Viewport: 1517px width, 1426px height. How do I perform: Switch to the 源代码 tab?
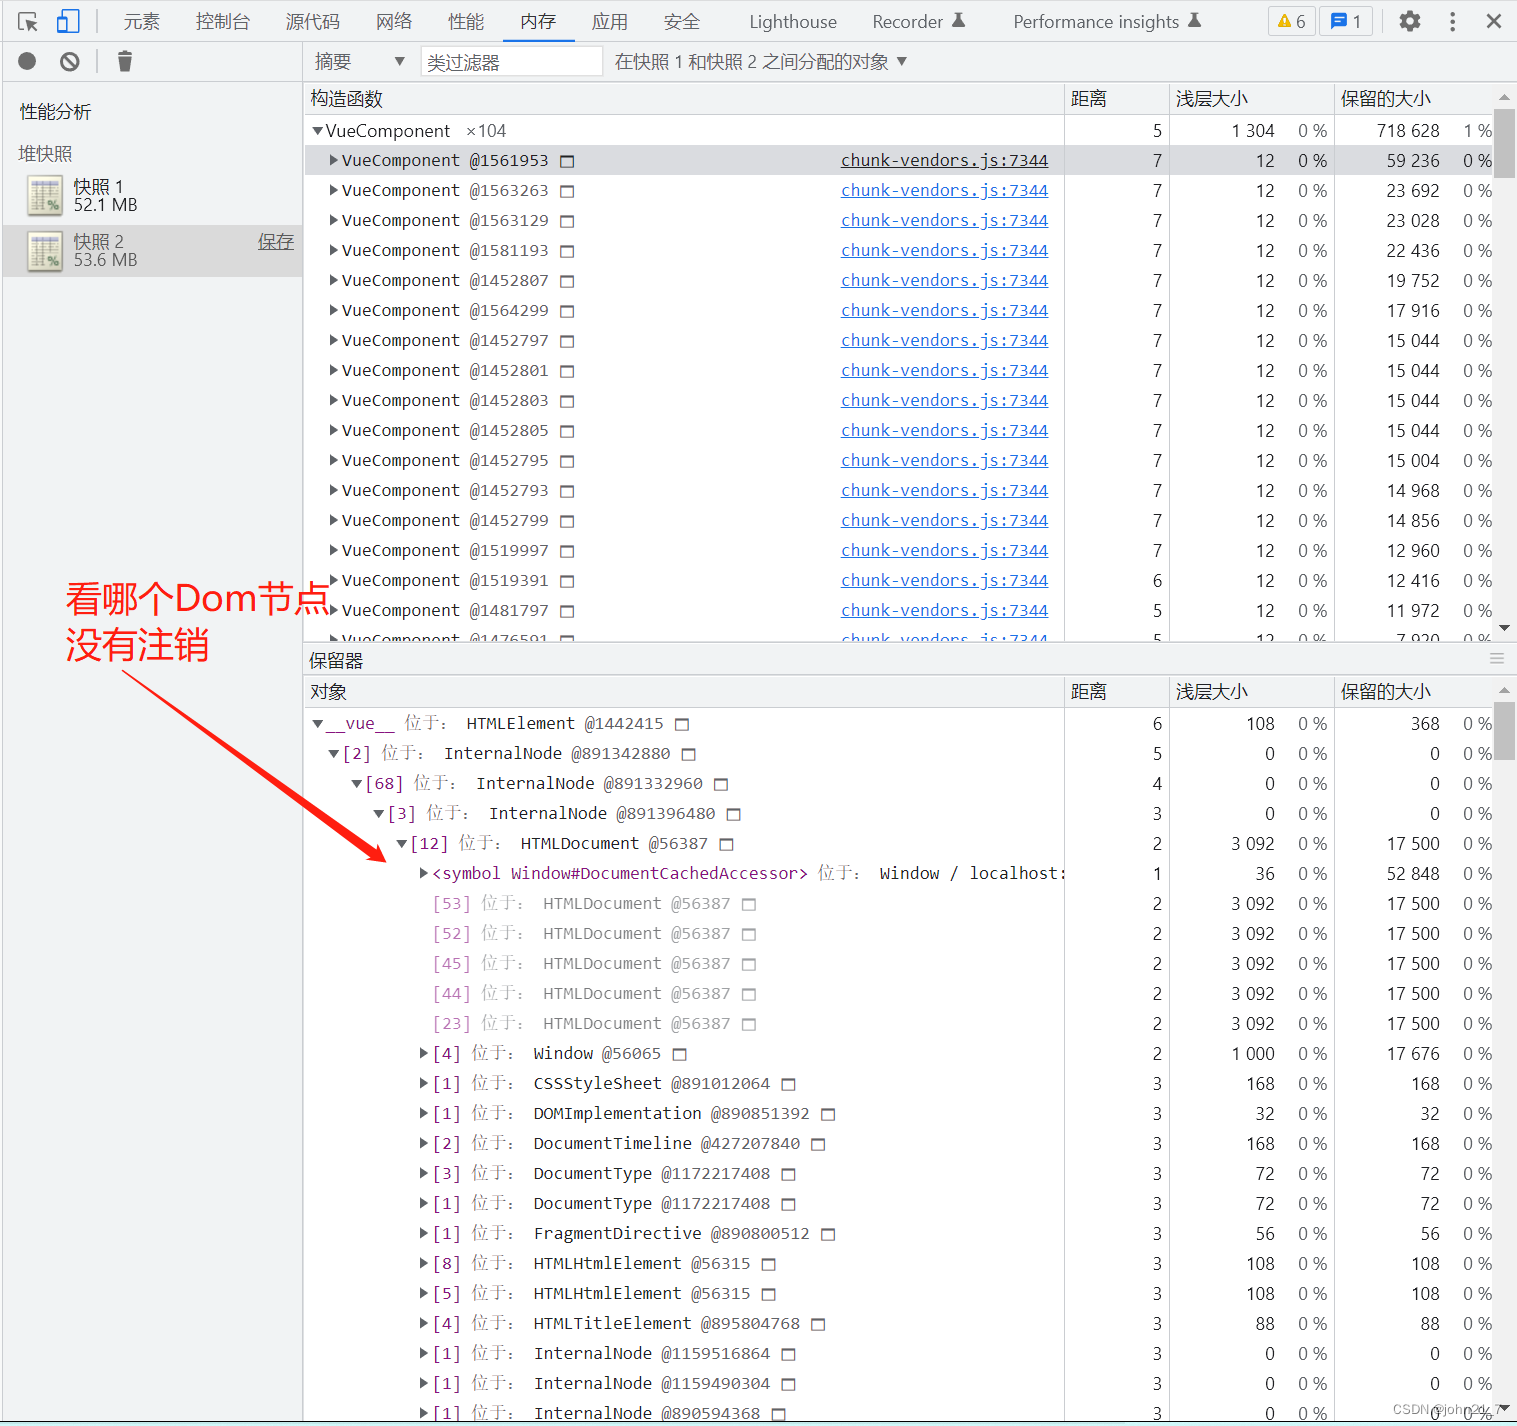312,21
